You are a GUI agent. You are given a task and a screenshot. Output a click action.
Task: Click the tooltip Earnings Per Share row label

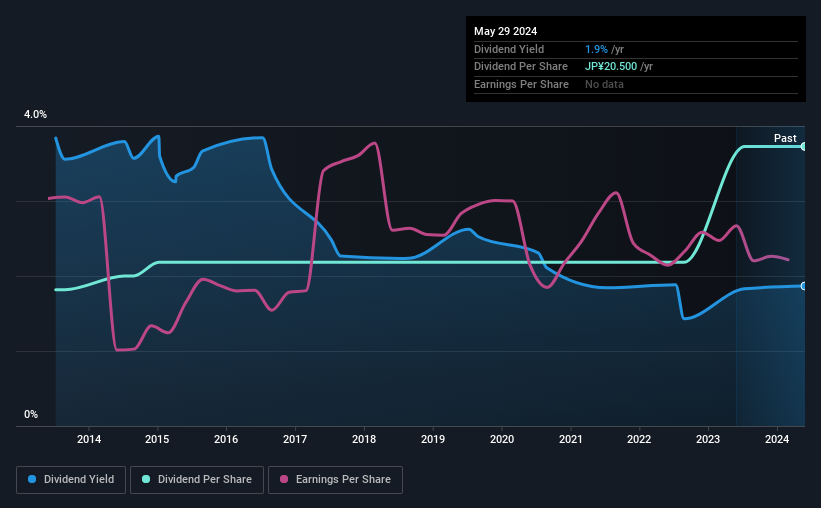(x=521, y=84)
